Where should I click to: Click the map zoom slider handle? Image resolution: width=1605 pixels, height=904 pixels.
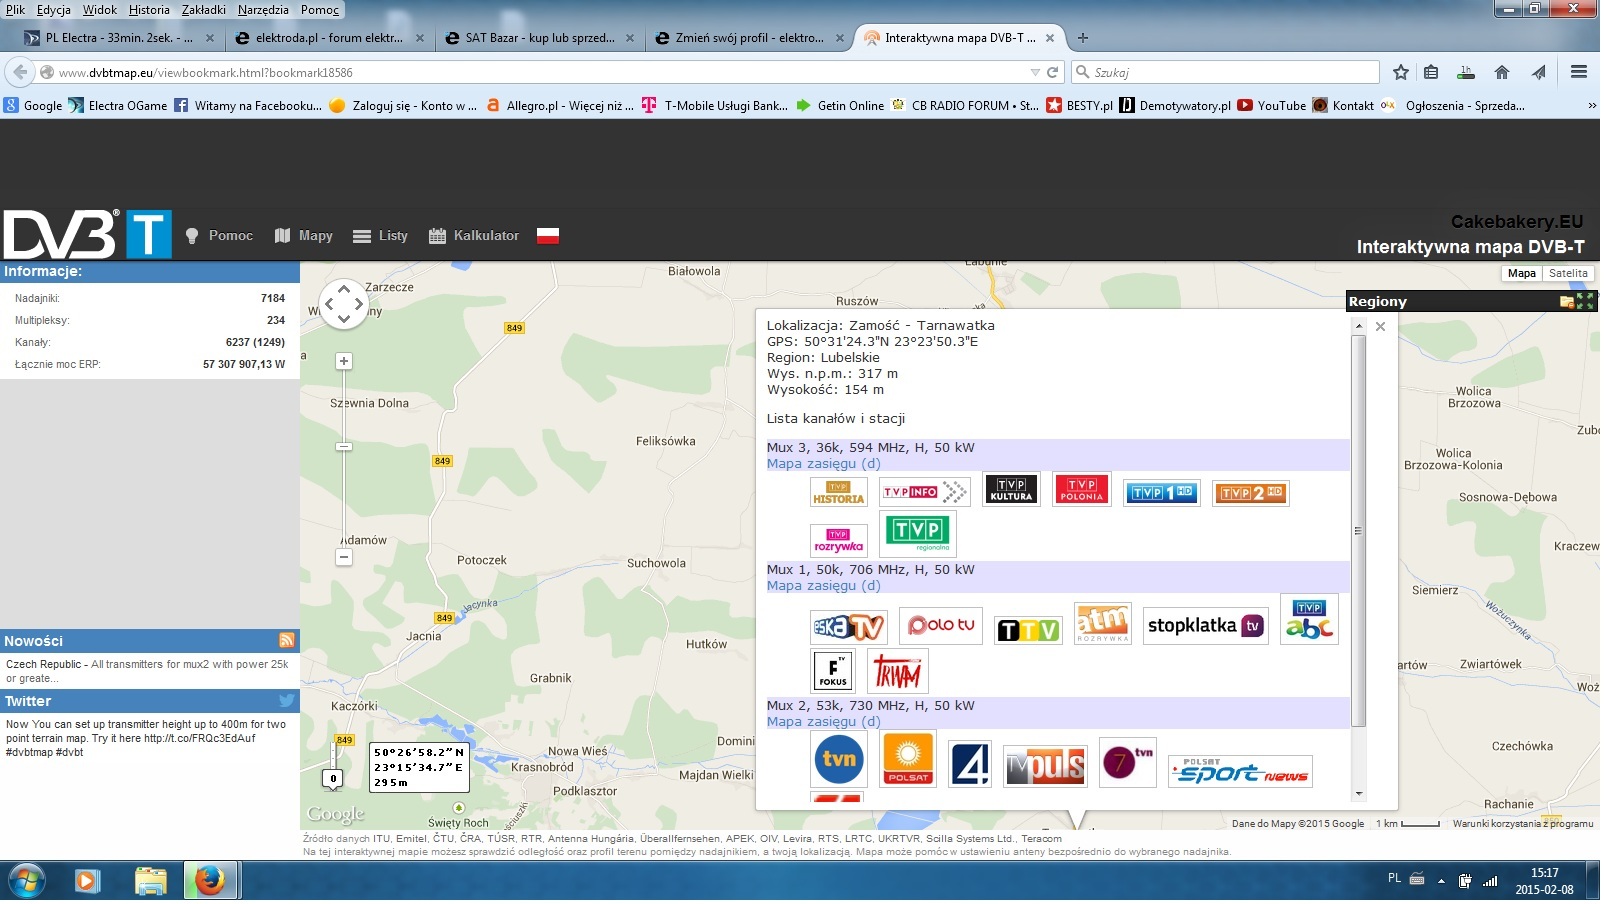click(344, 447)
